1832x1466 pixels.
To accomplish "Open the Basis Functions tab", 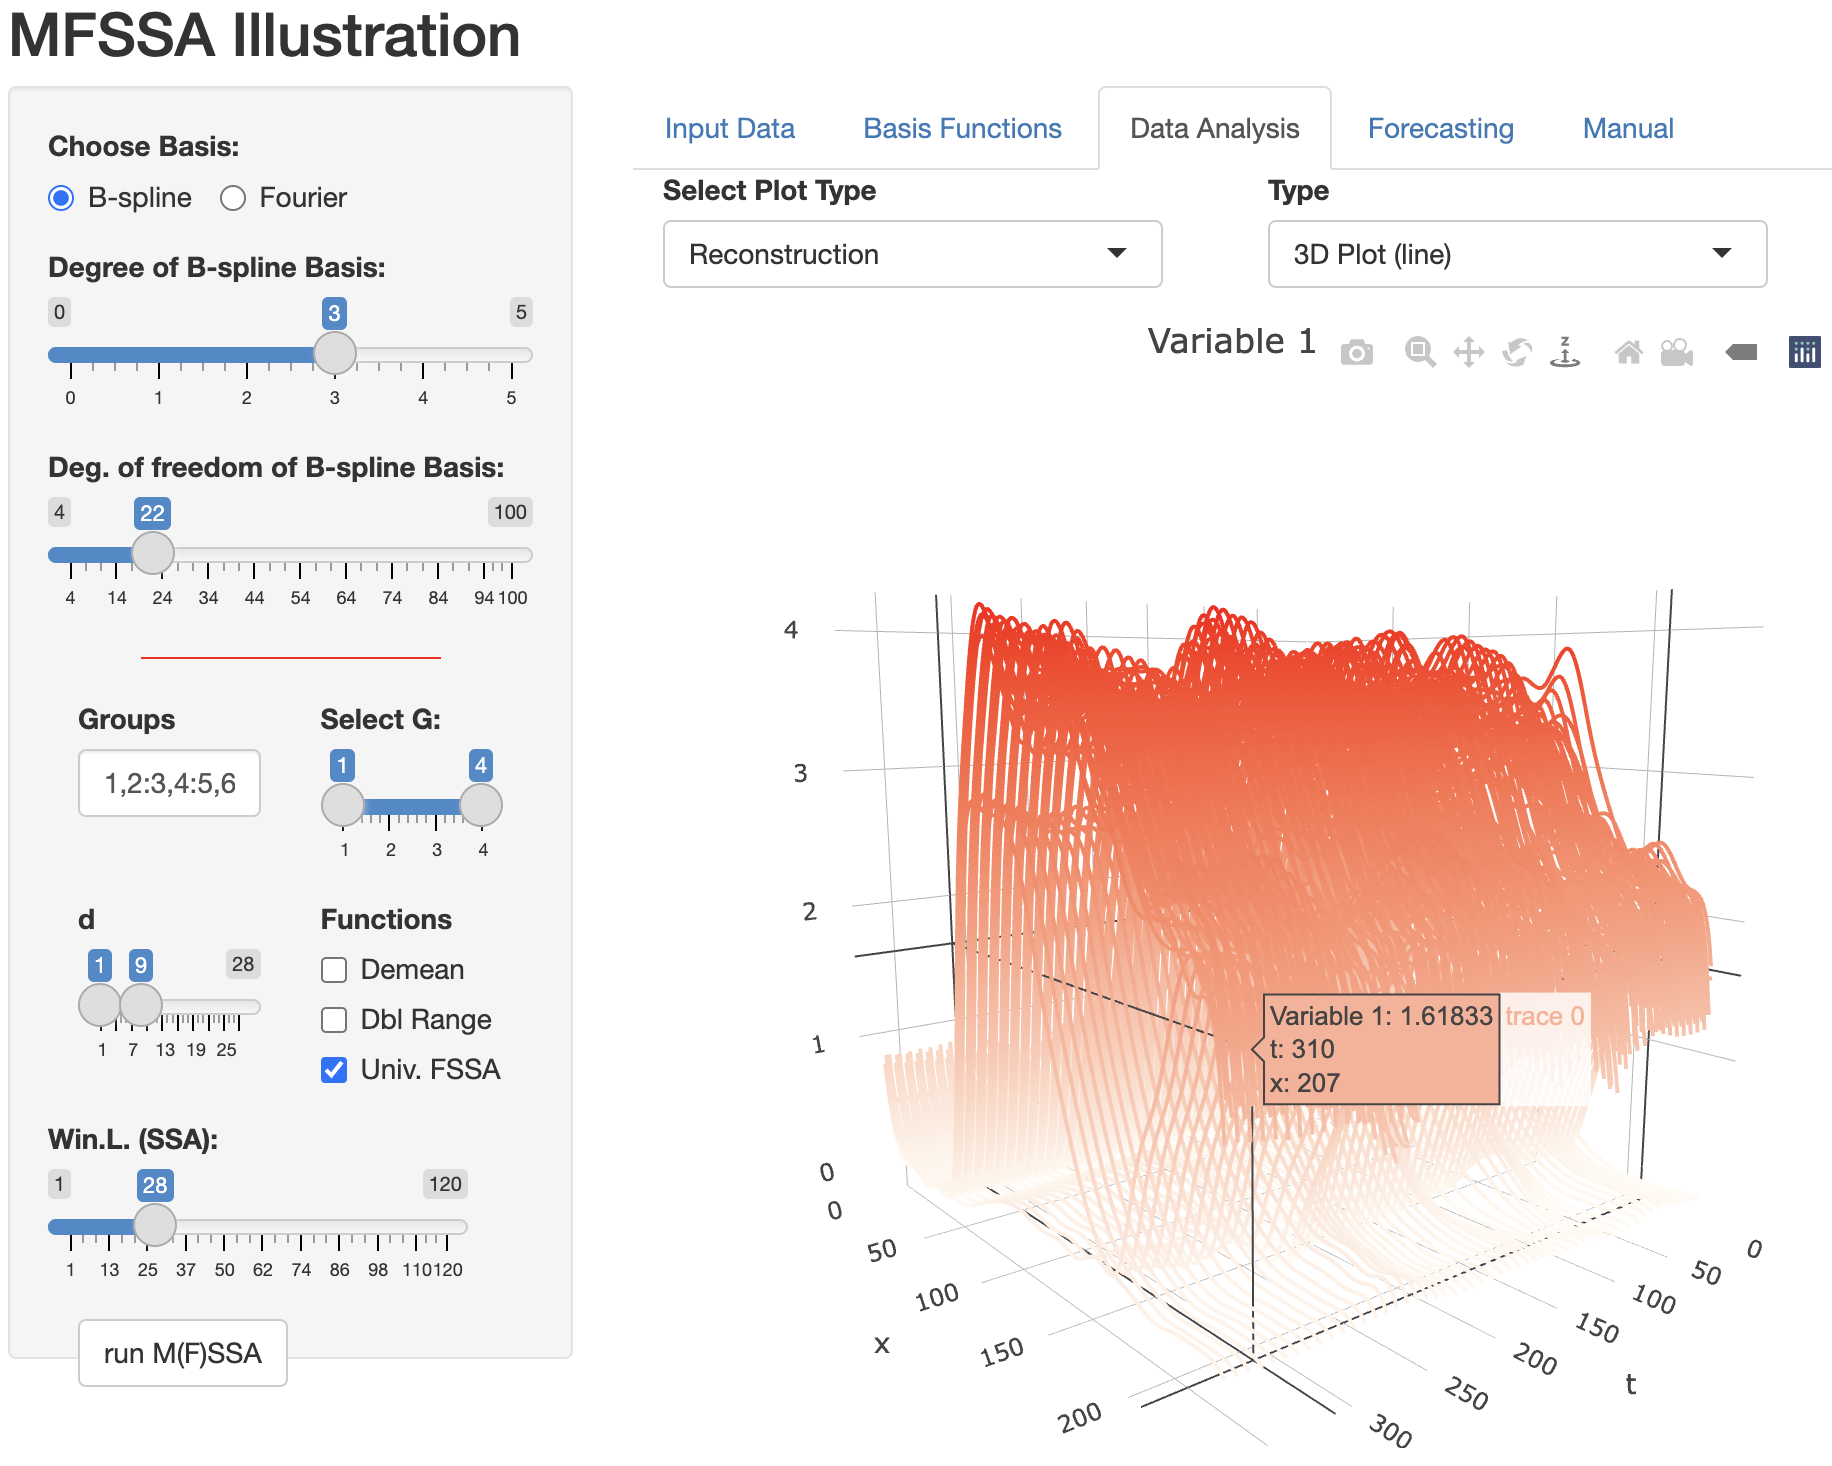I will point(962,128).
